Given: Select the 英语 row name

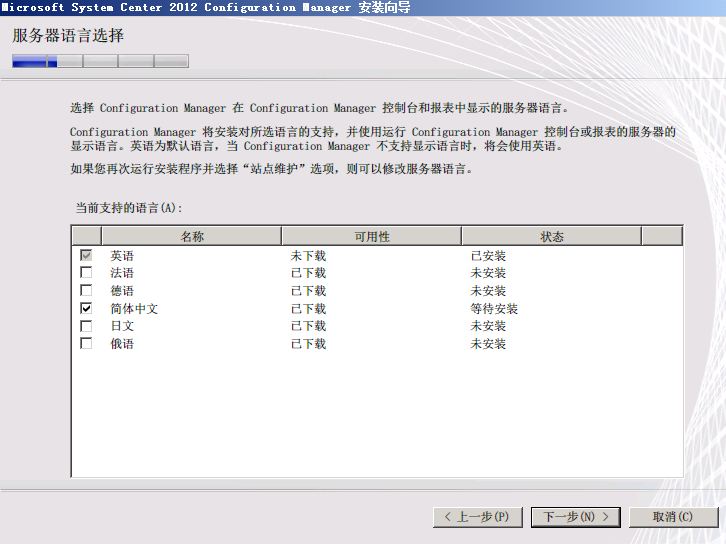Looking at the screenshot, I should click(122, 256).
